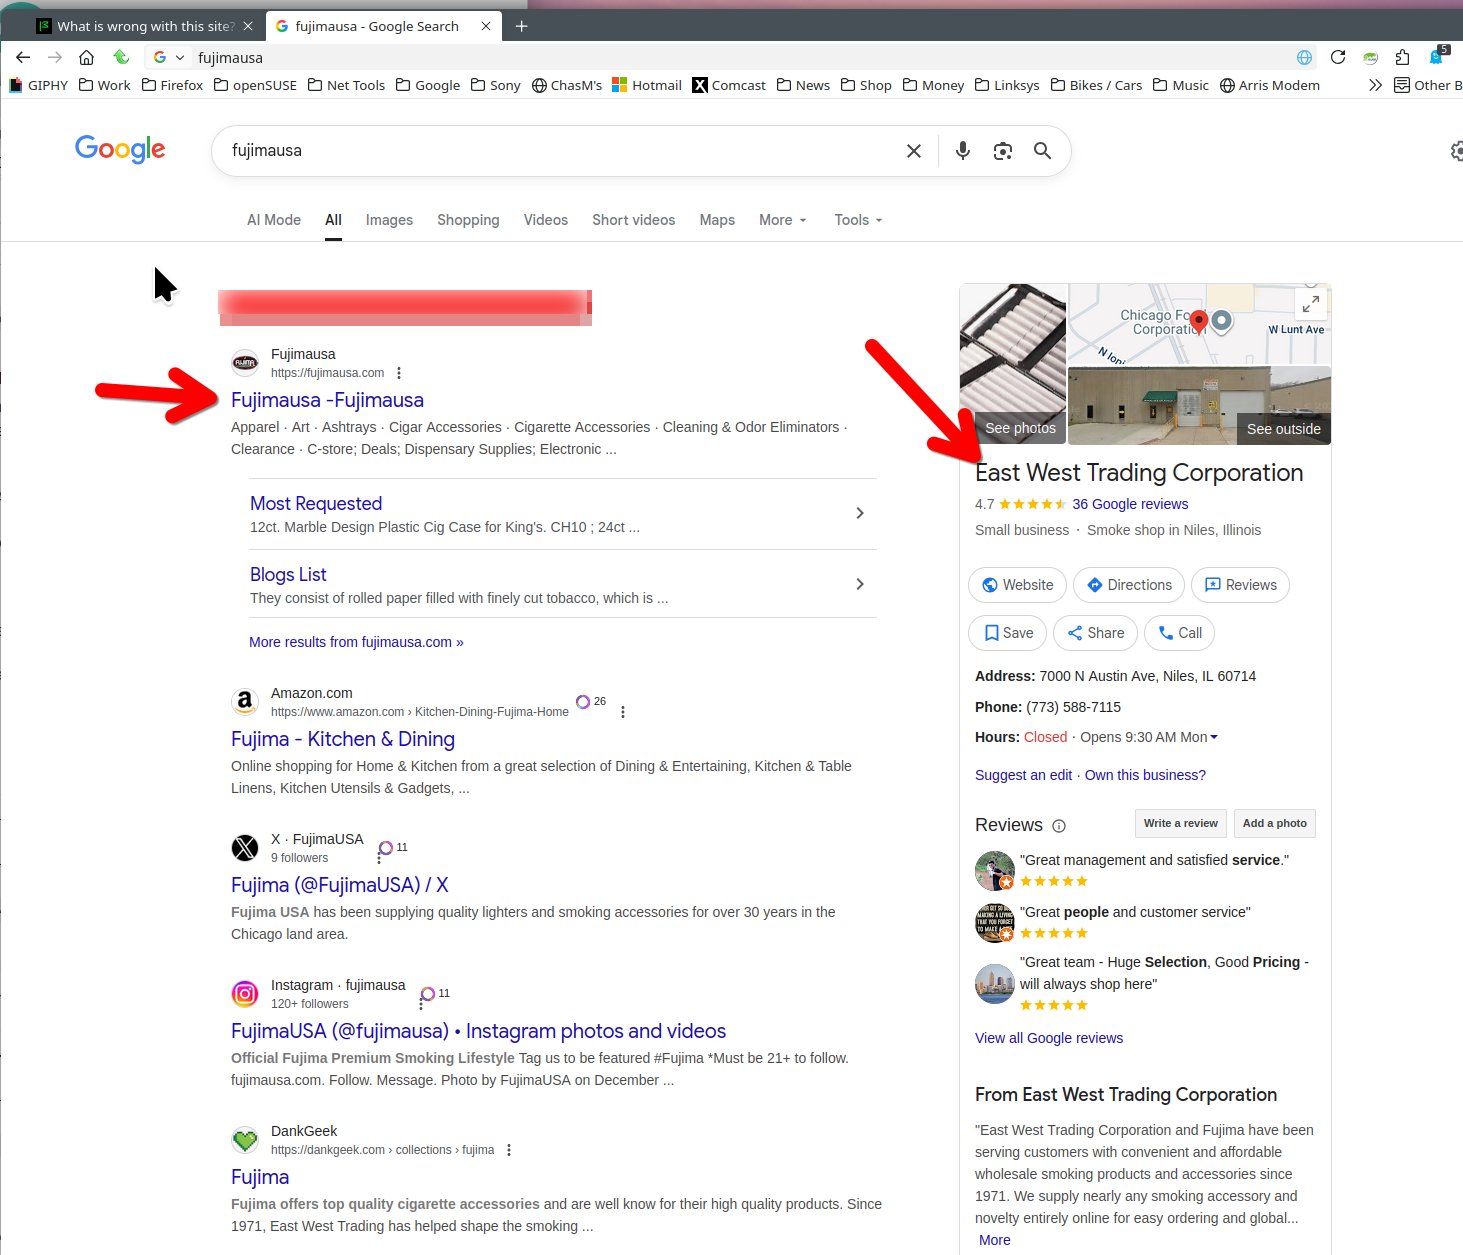This screenshot has height=1255, width=1463.
Task: Open the browser home page icon
Action: 87,57
